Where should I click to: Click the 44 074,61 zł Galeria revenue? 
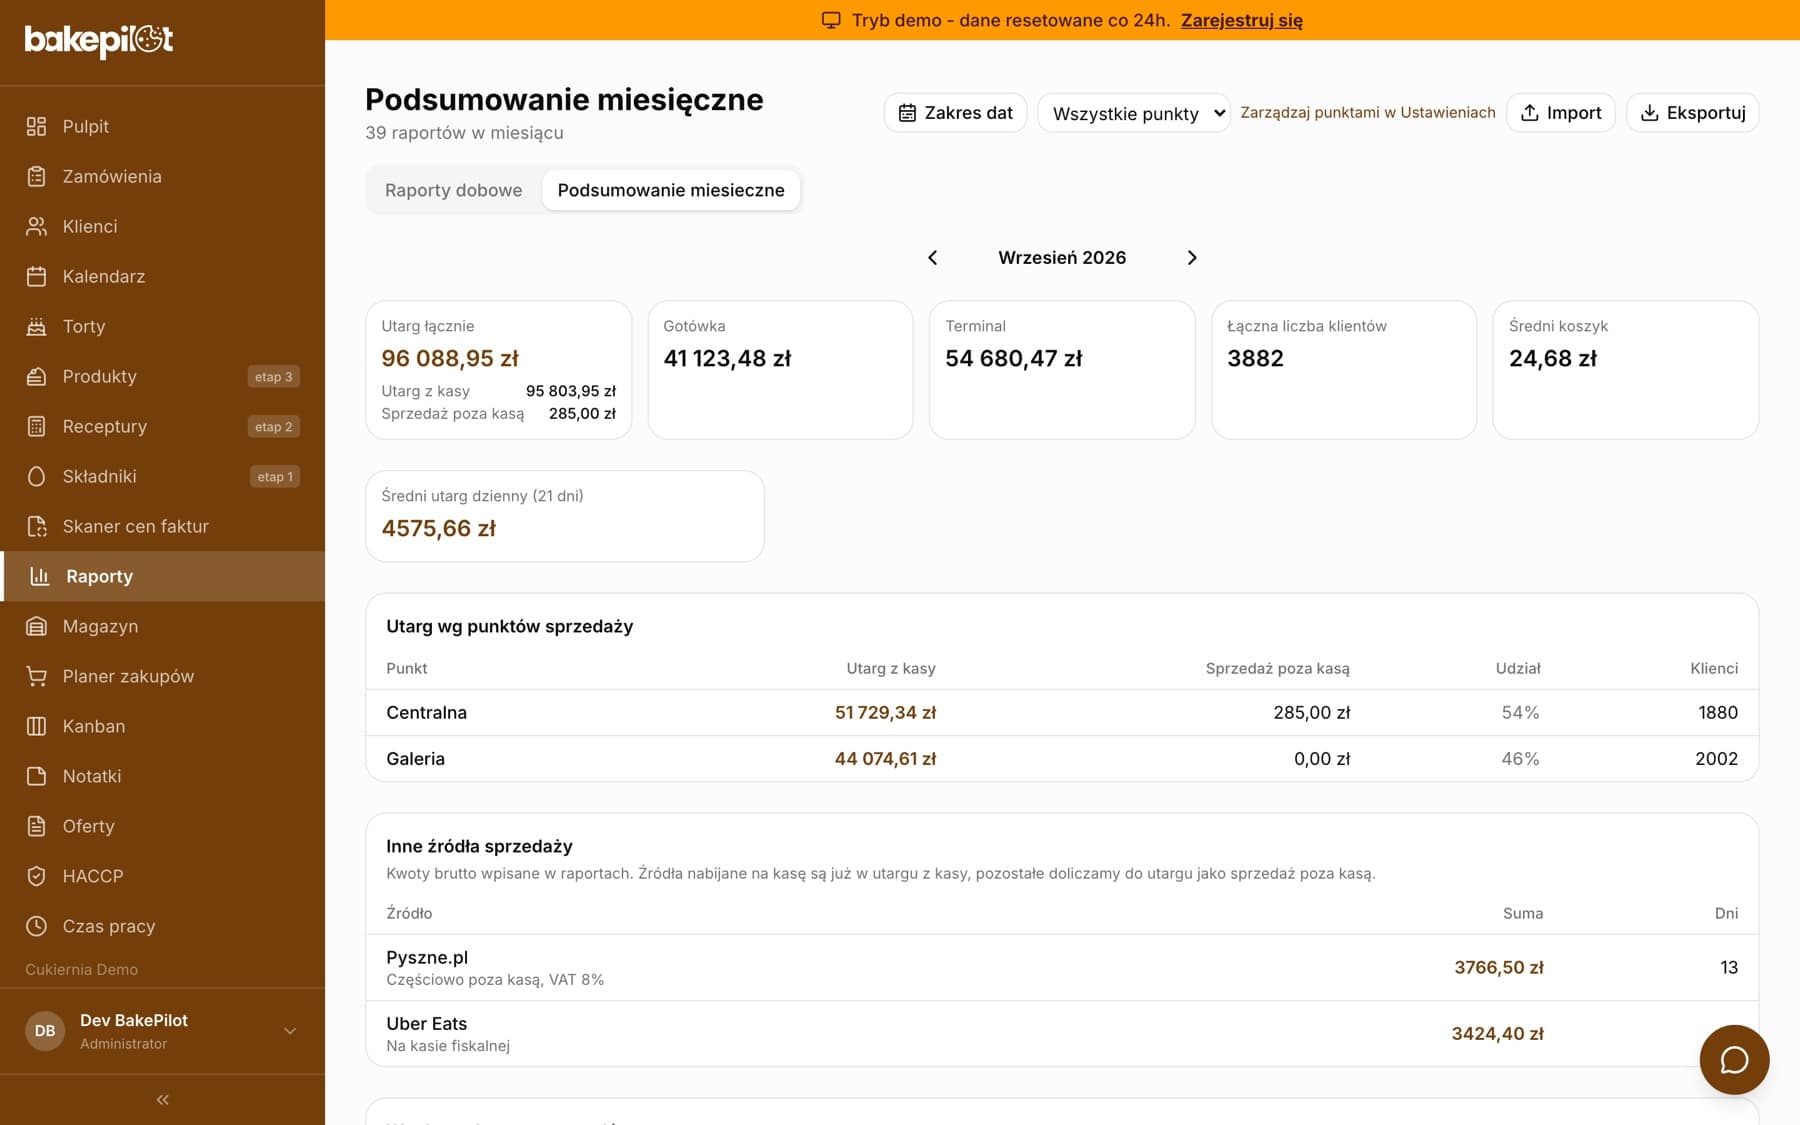[x=885, y=759]
